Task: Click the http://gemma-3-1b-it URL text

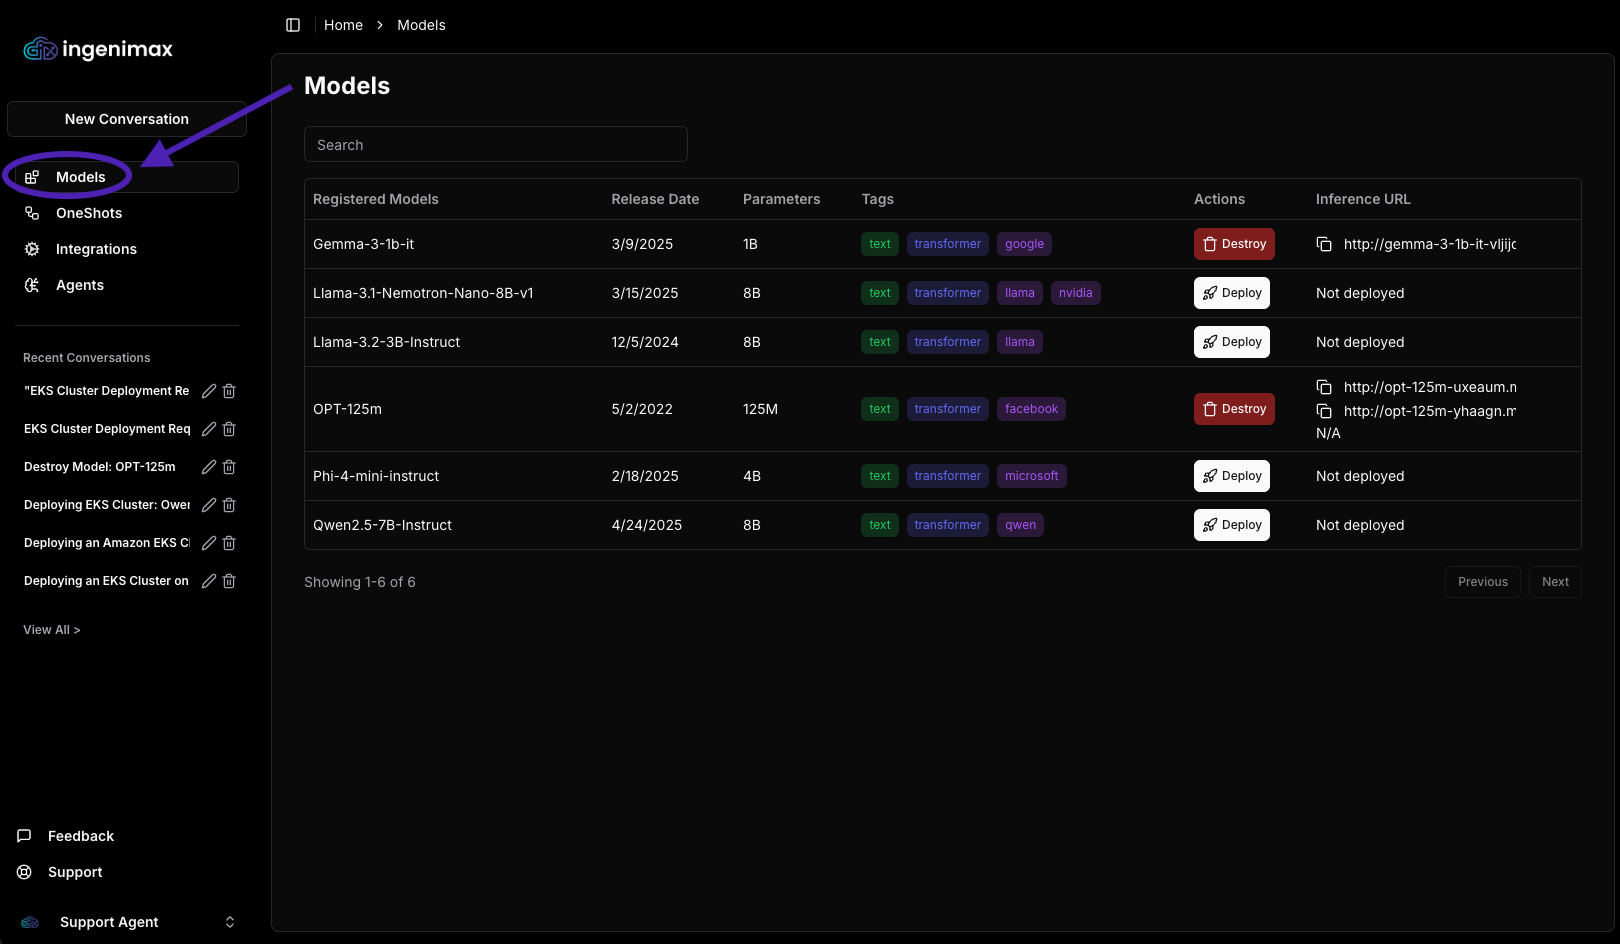Action: tap(1430, 244)
